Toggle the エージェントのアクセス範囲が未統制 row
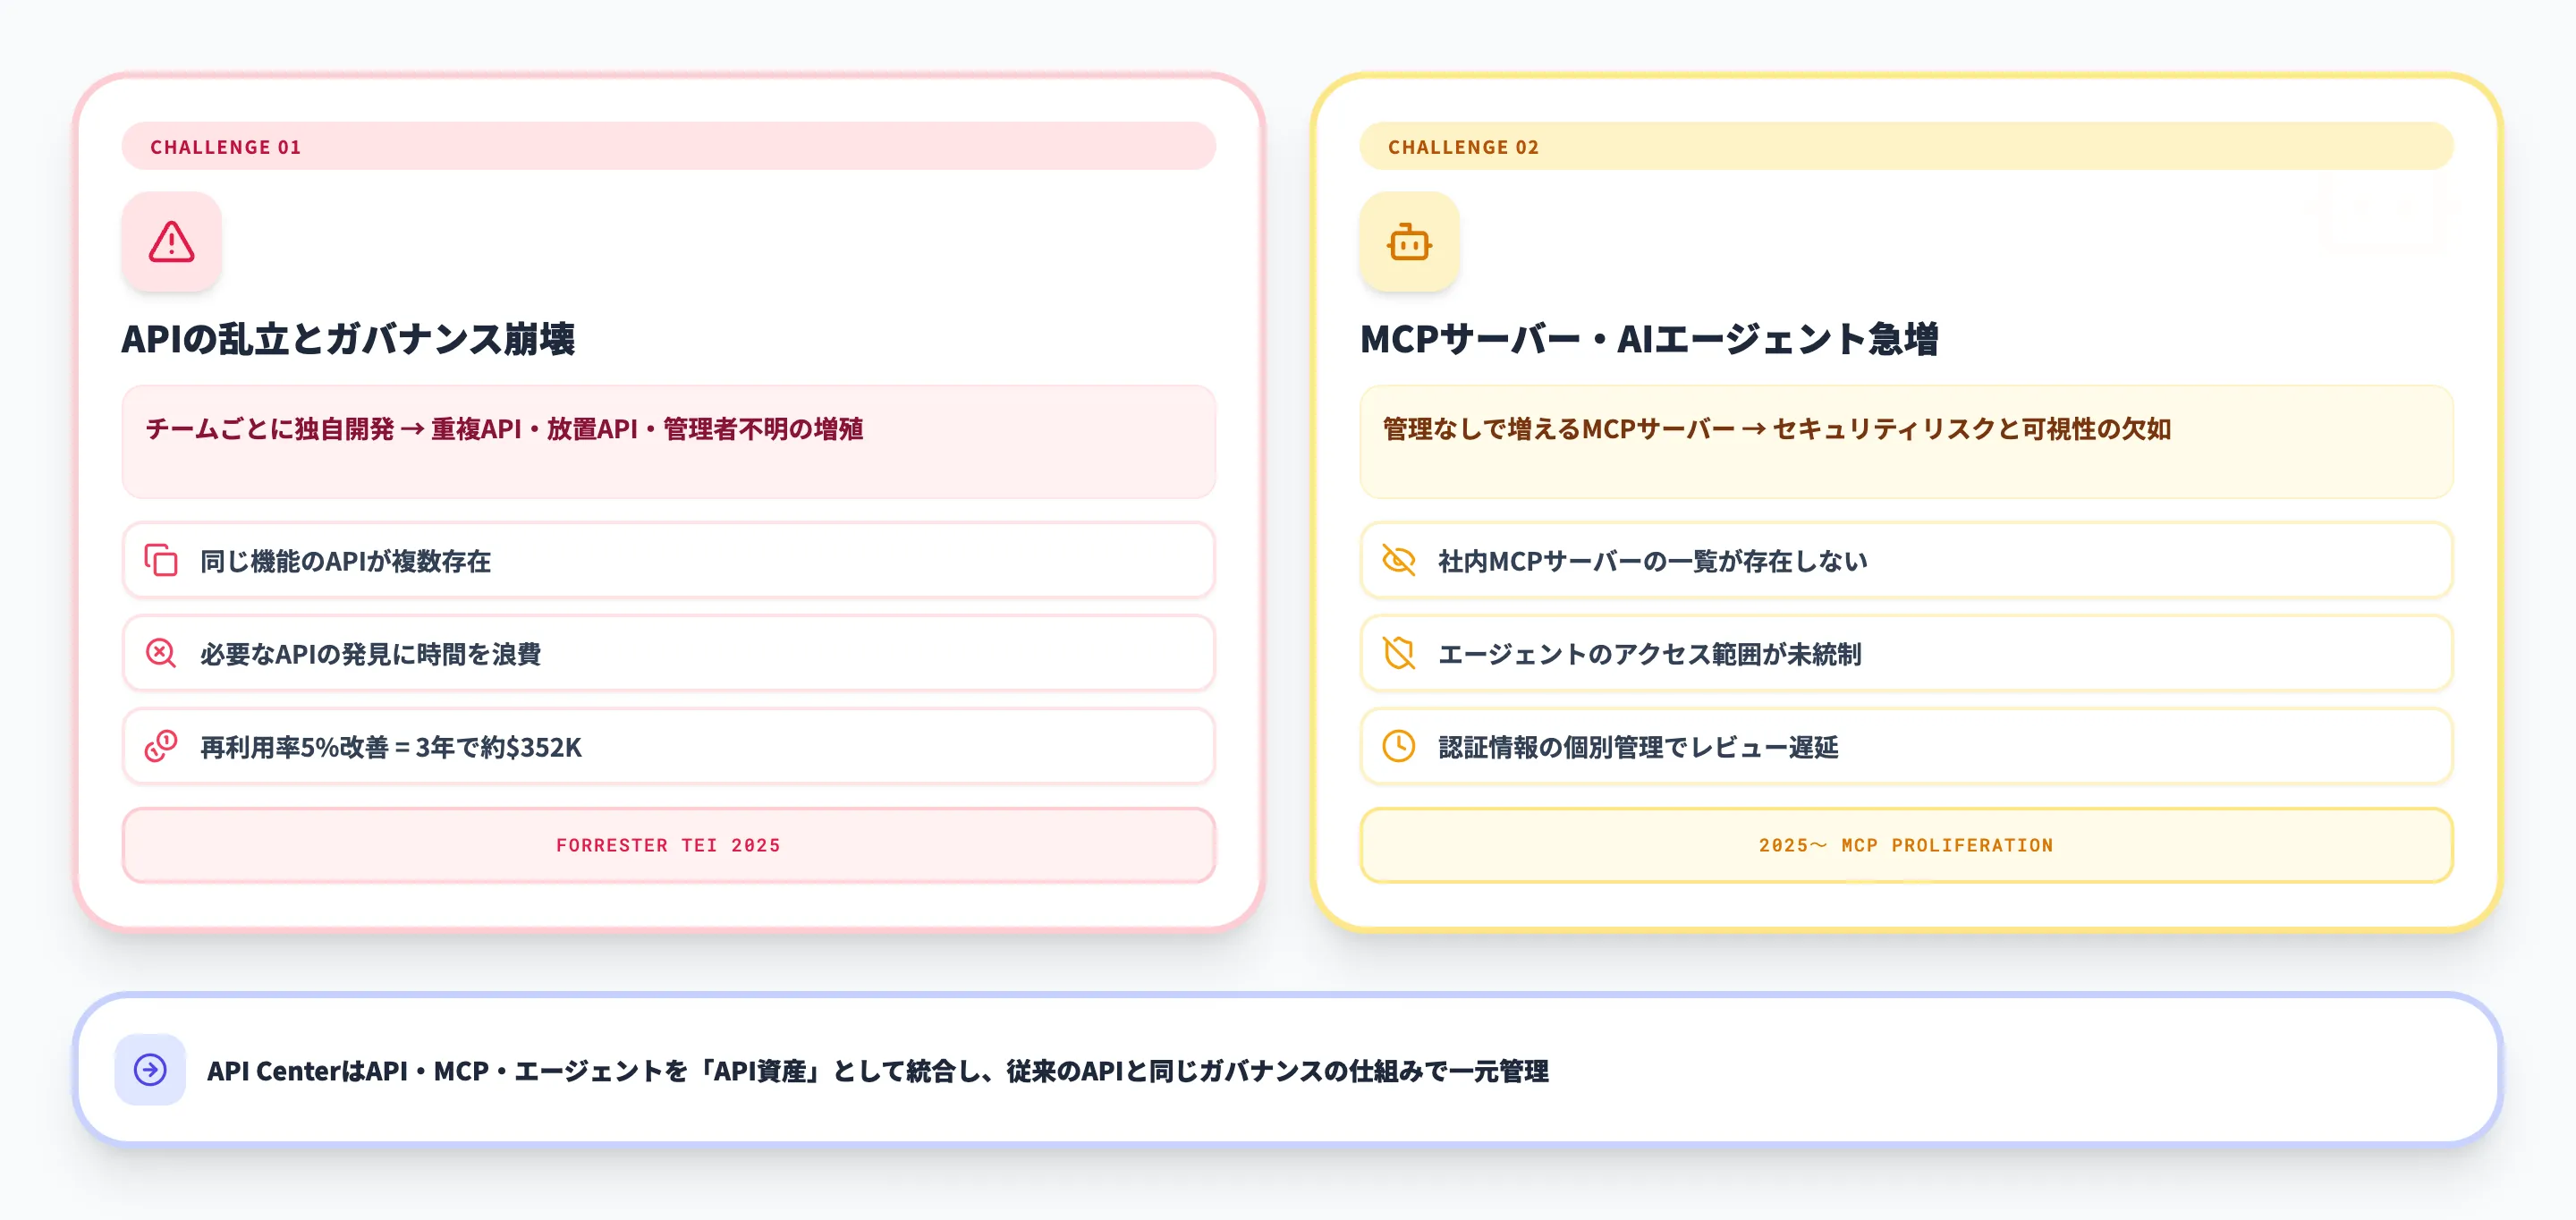 1905,654
